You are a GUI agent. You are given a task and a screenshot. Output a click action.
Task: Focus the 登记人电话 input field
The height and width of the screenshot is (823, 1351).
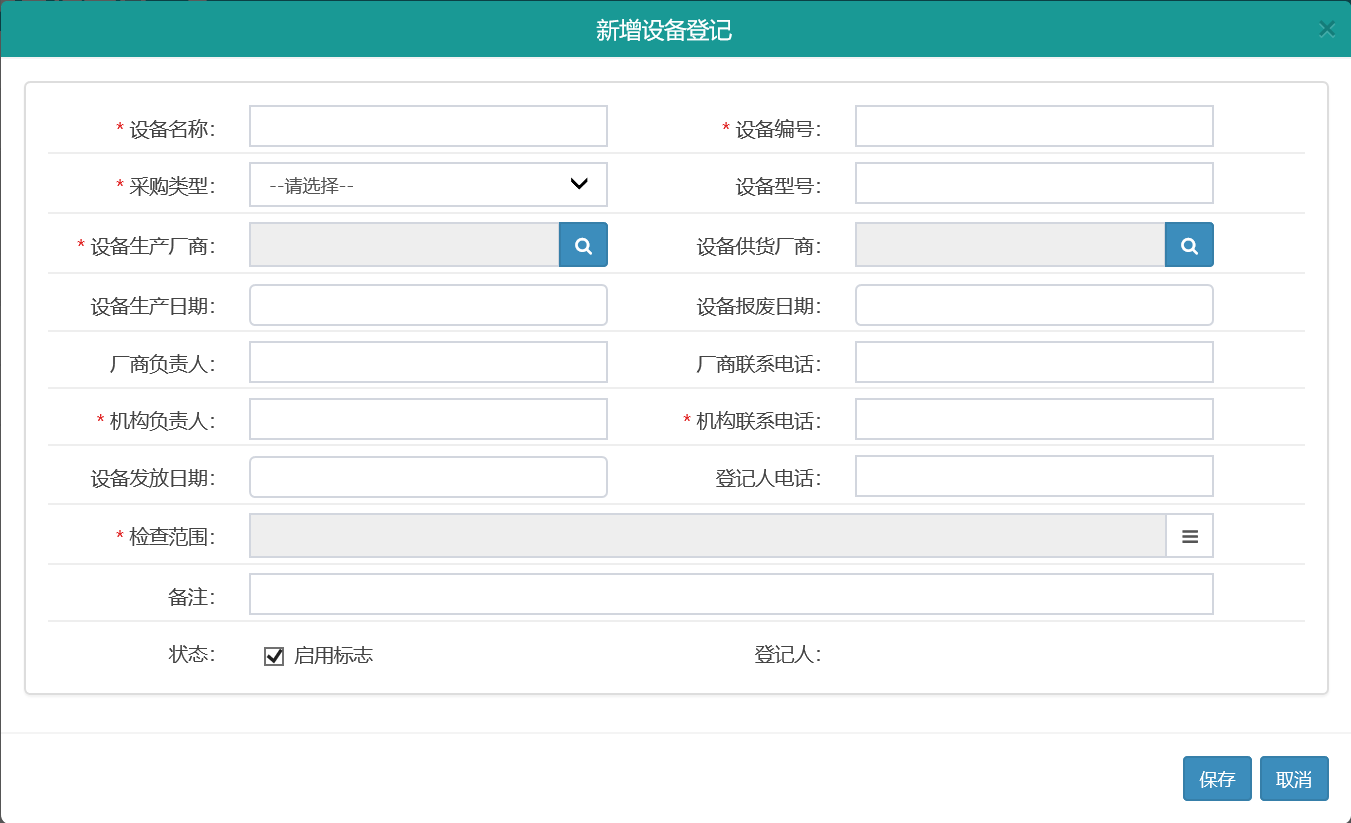coord(1034,476)
